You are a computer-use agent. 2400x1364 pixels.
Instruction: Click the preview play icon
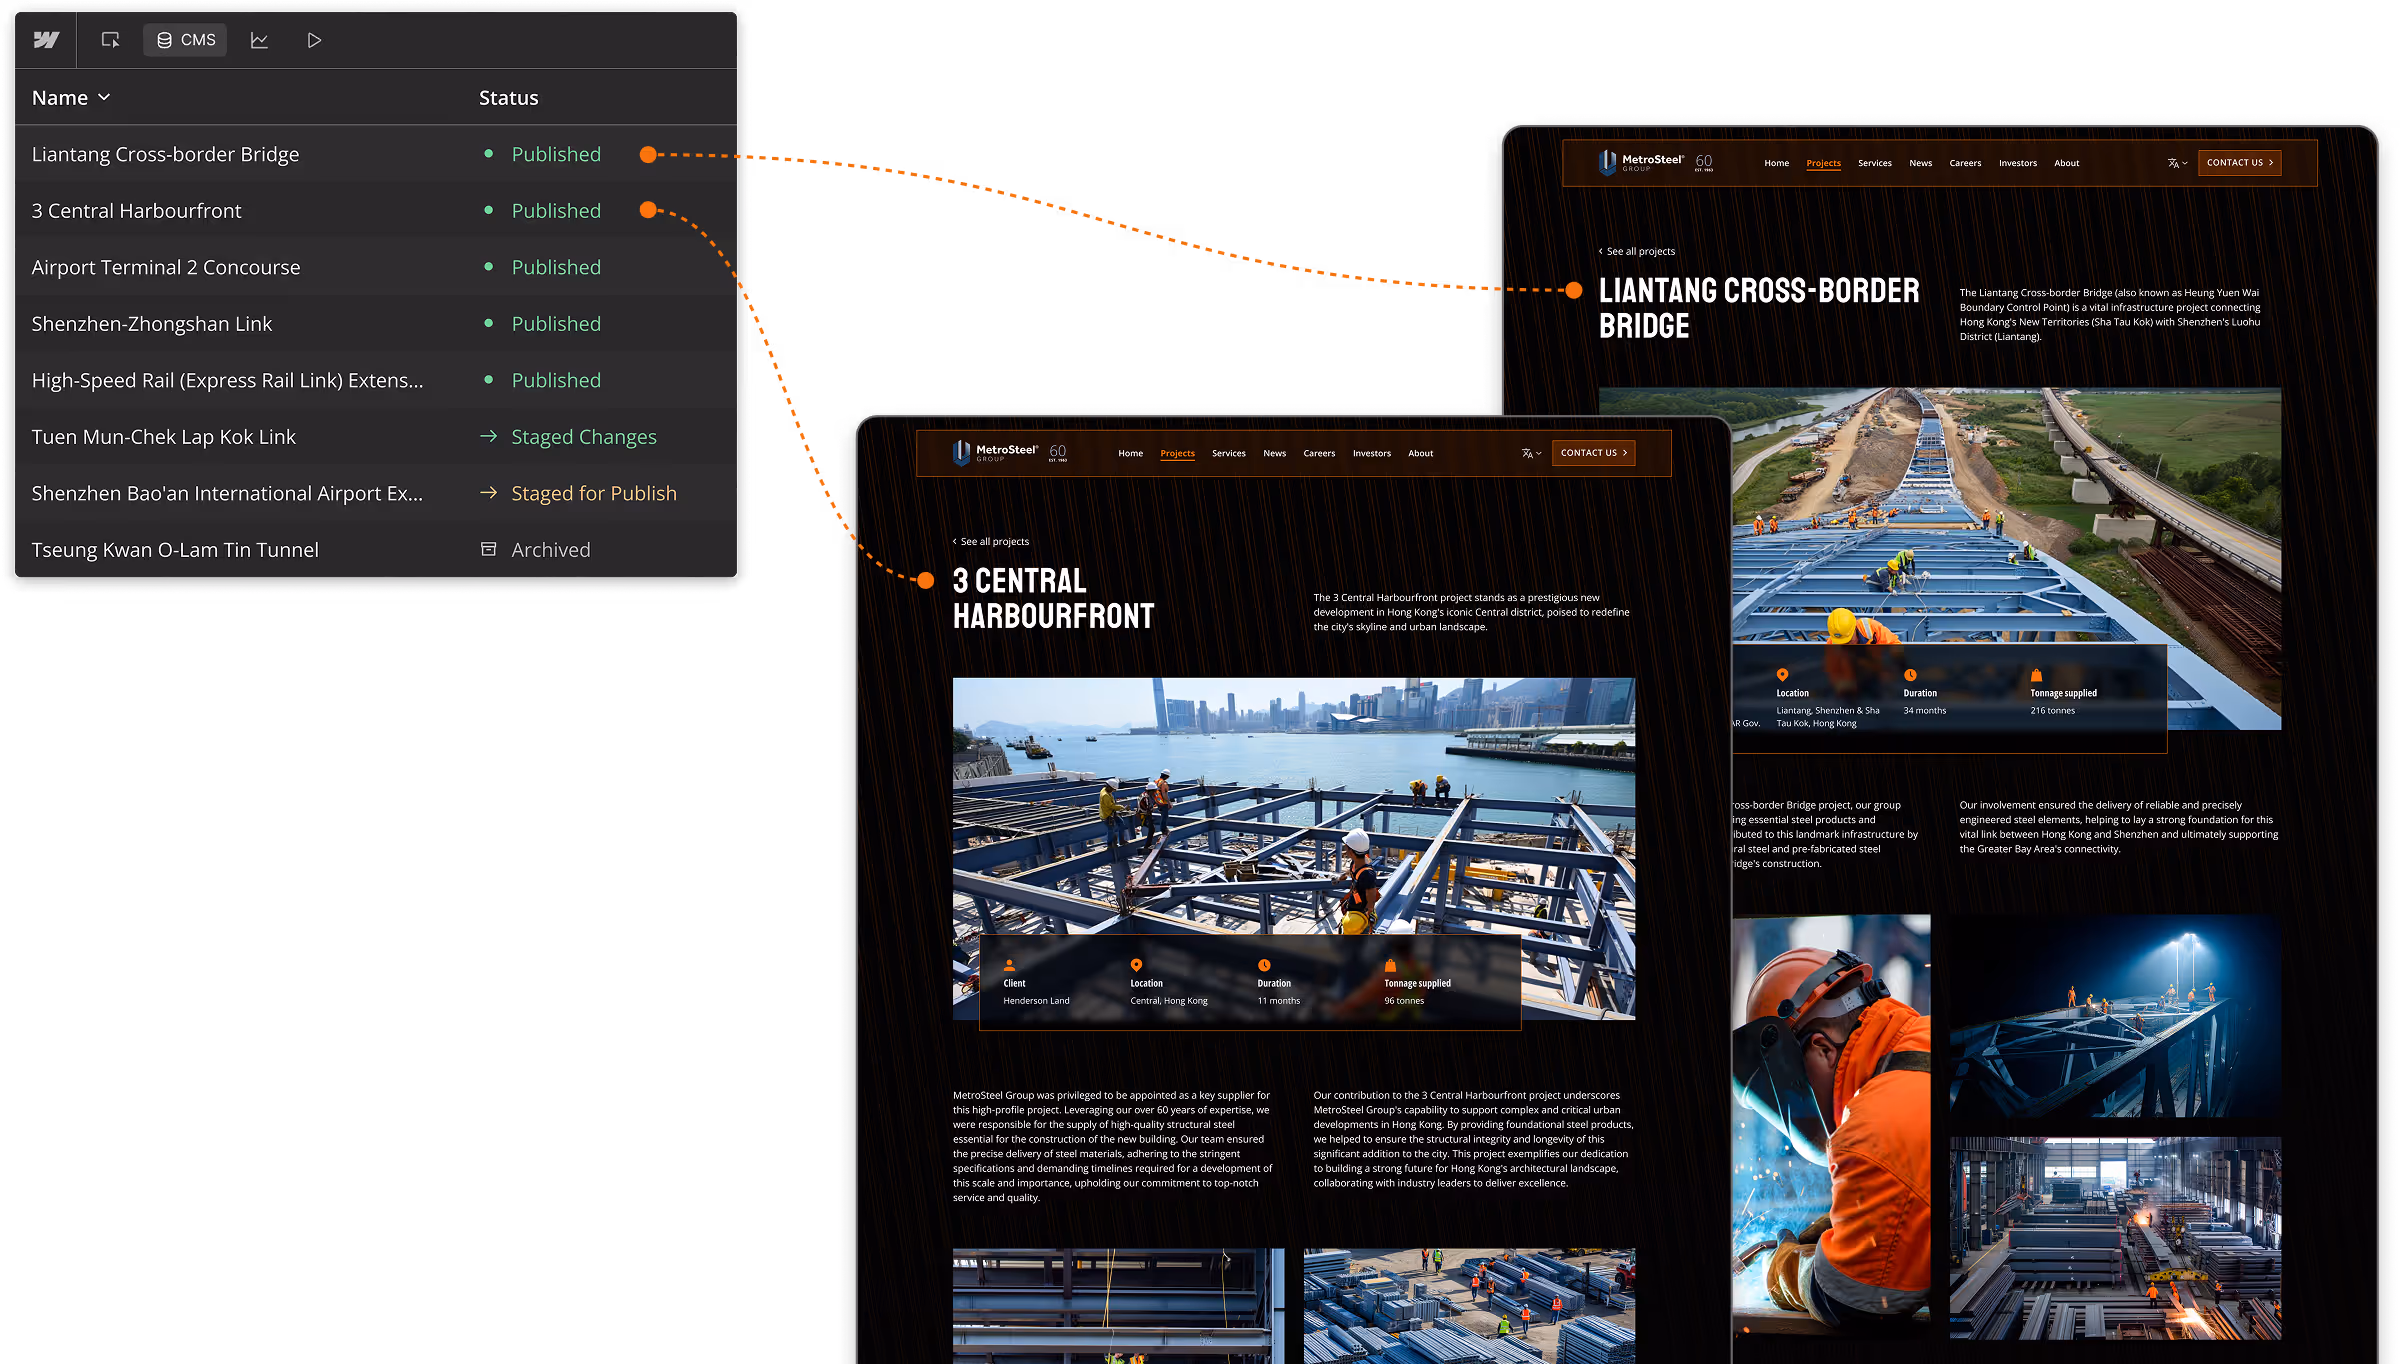point(314,40)
